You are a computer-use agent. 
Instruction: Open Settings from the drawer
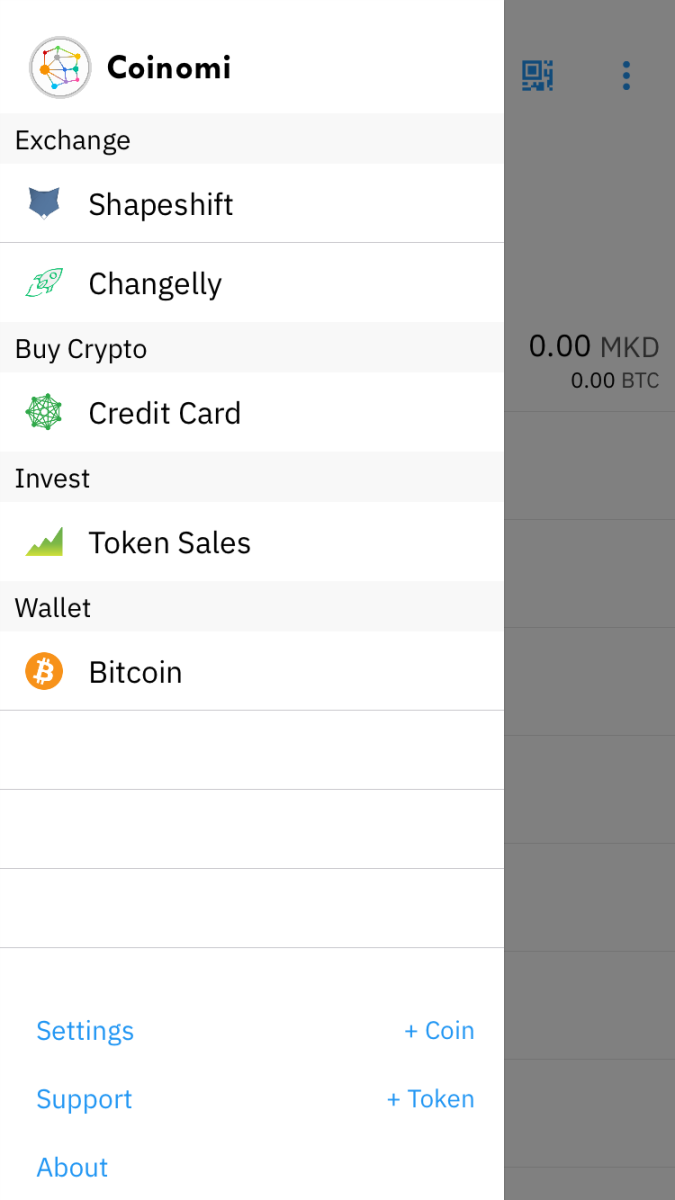coord(85,1030)
